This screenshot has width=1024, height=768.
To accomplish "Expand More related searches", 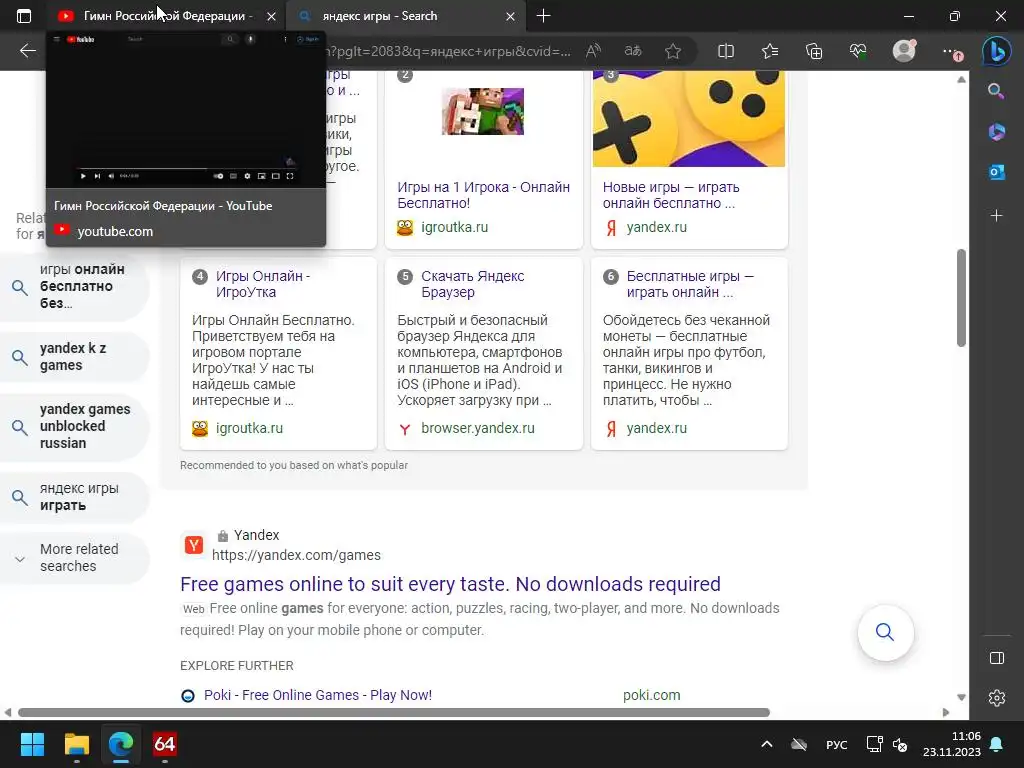I will coord(74,557).
